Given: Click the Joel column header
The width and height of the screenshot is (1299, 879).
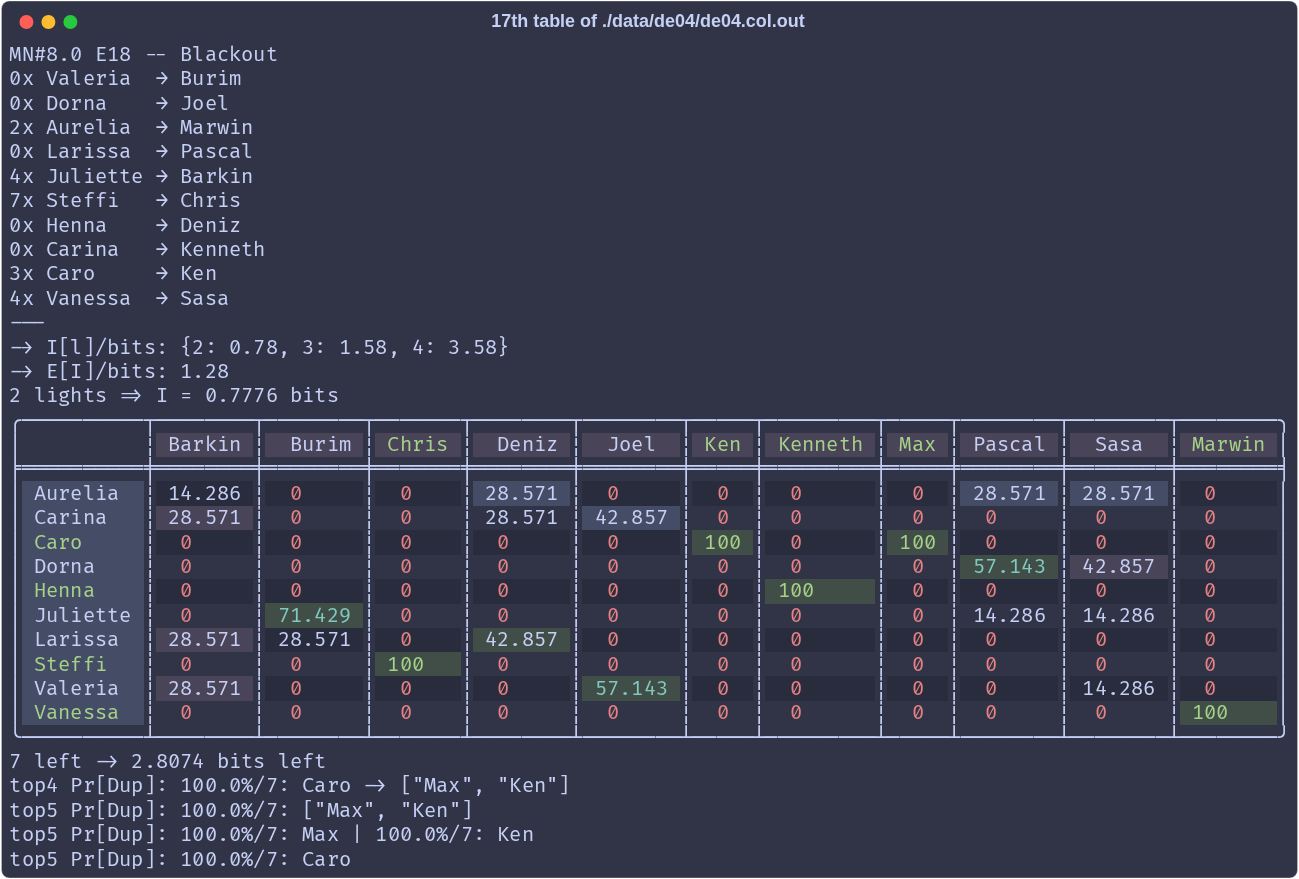Looking at the screenshot, I should tap(631, 445).
